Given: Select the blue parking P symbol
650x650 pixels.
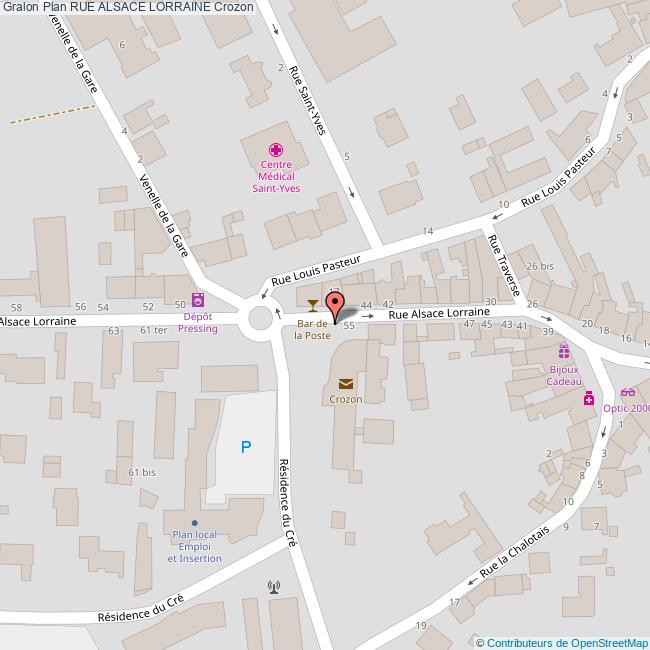Looking at the screenshot, I should click(x=246, y=447).
